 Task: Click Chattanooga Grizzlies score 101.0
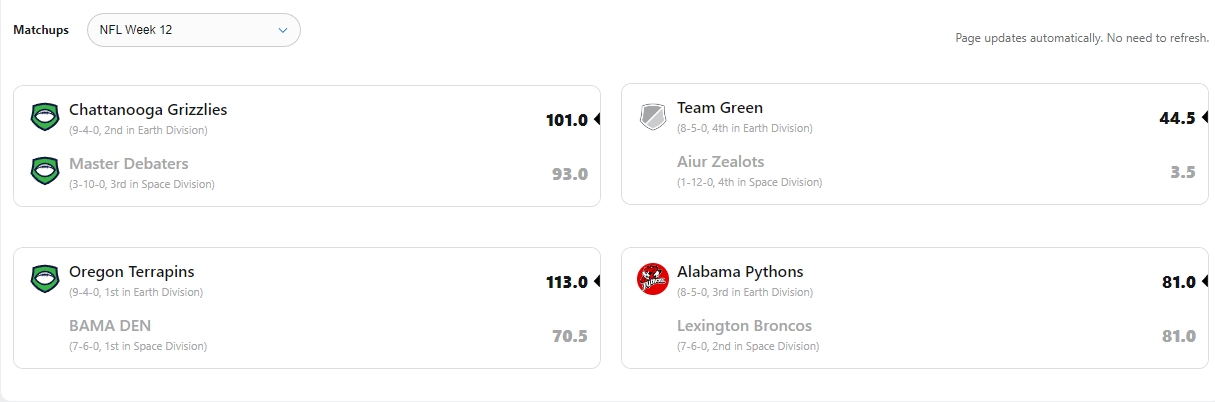click(566, 120)
